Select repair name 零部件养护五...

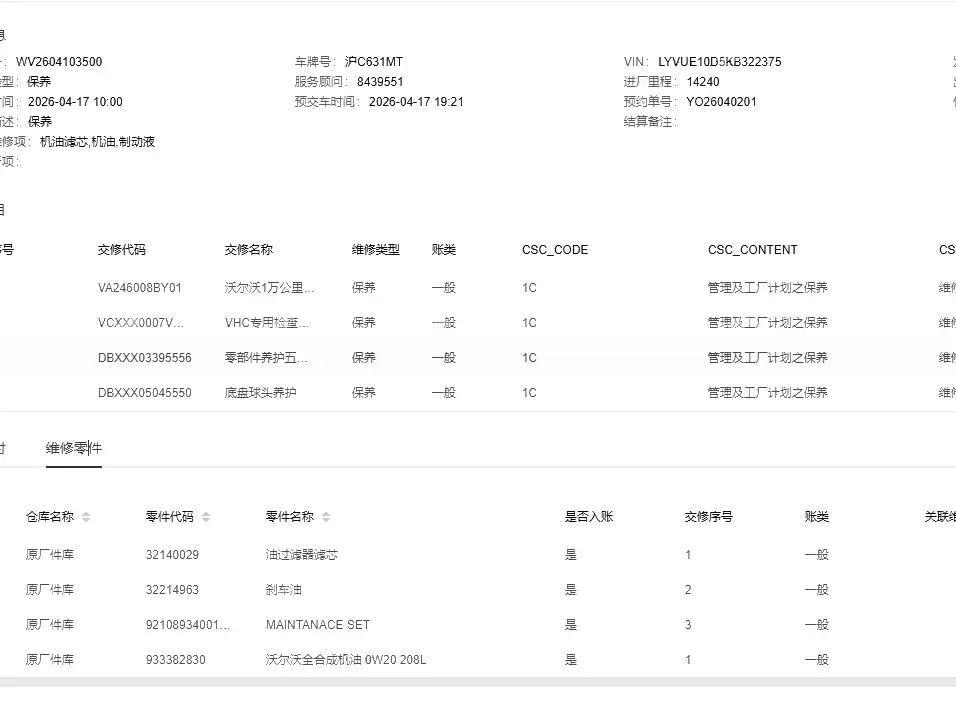click(266, 358)
